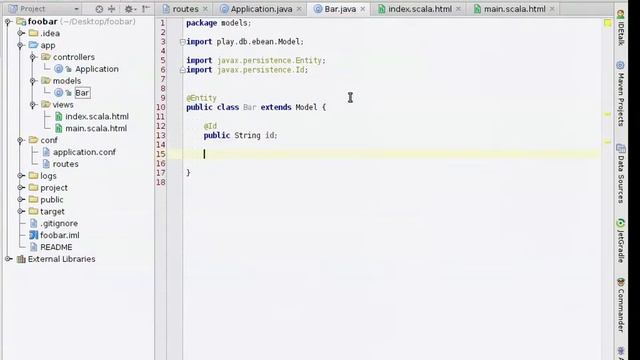Switch to the routes editor tab
The image size is (640, 360).
click(x=185, y=9)
